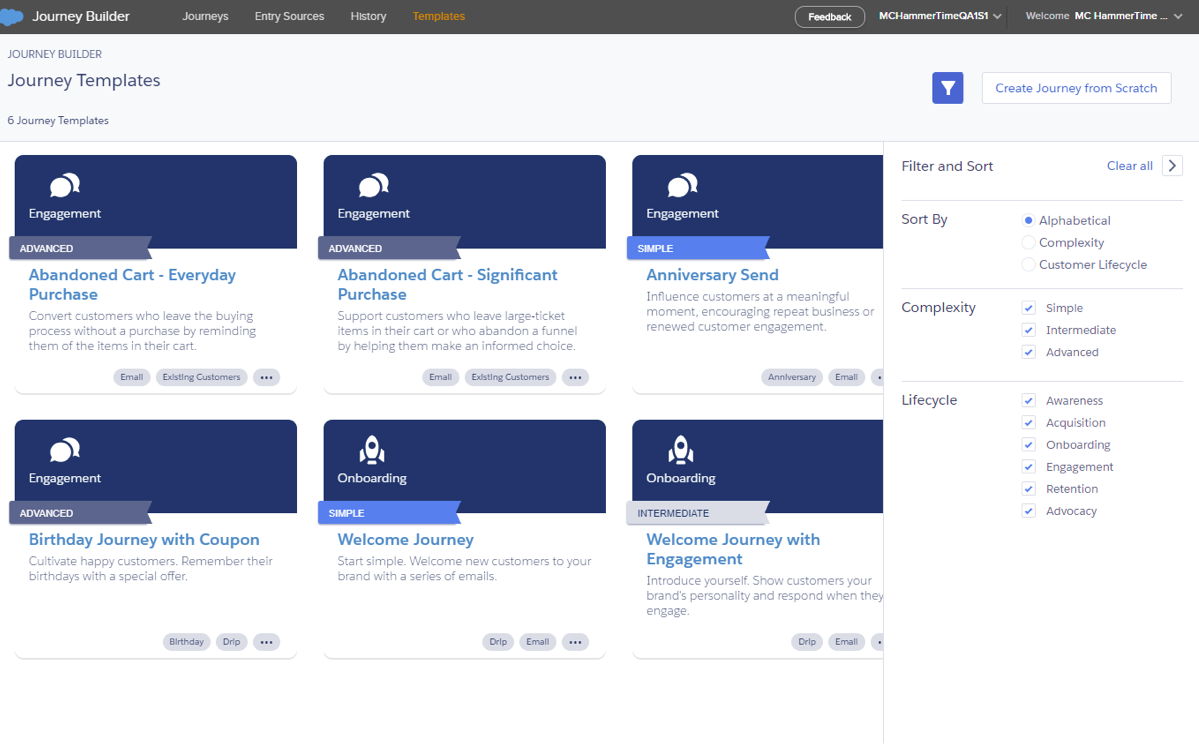
Task: Click the Drip tag on Welcome Journey with Engagement
Action: (x=807, y=642)
